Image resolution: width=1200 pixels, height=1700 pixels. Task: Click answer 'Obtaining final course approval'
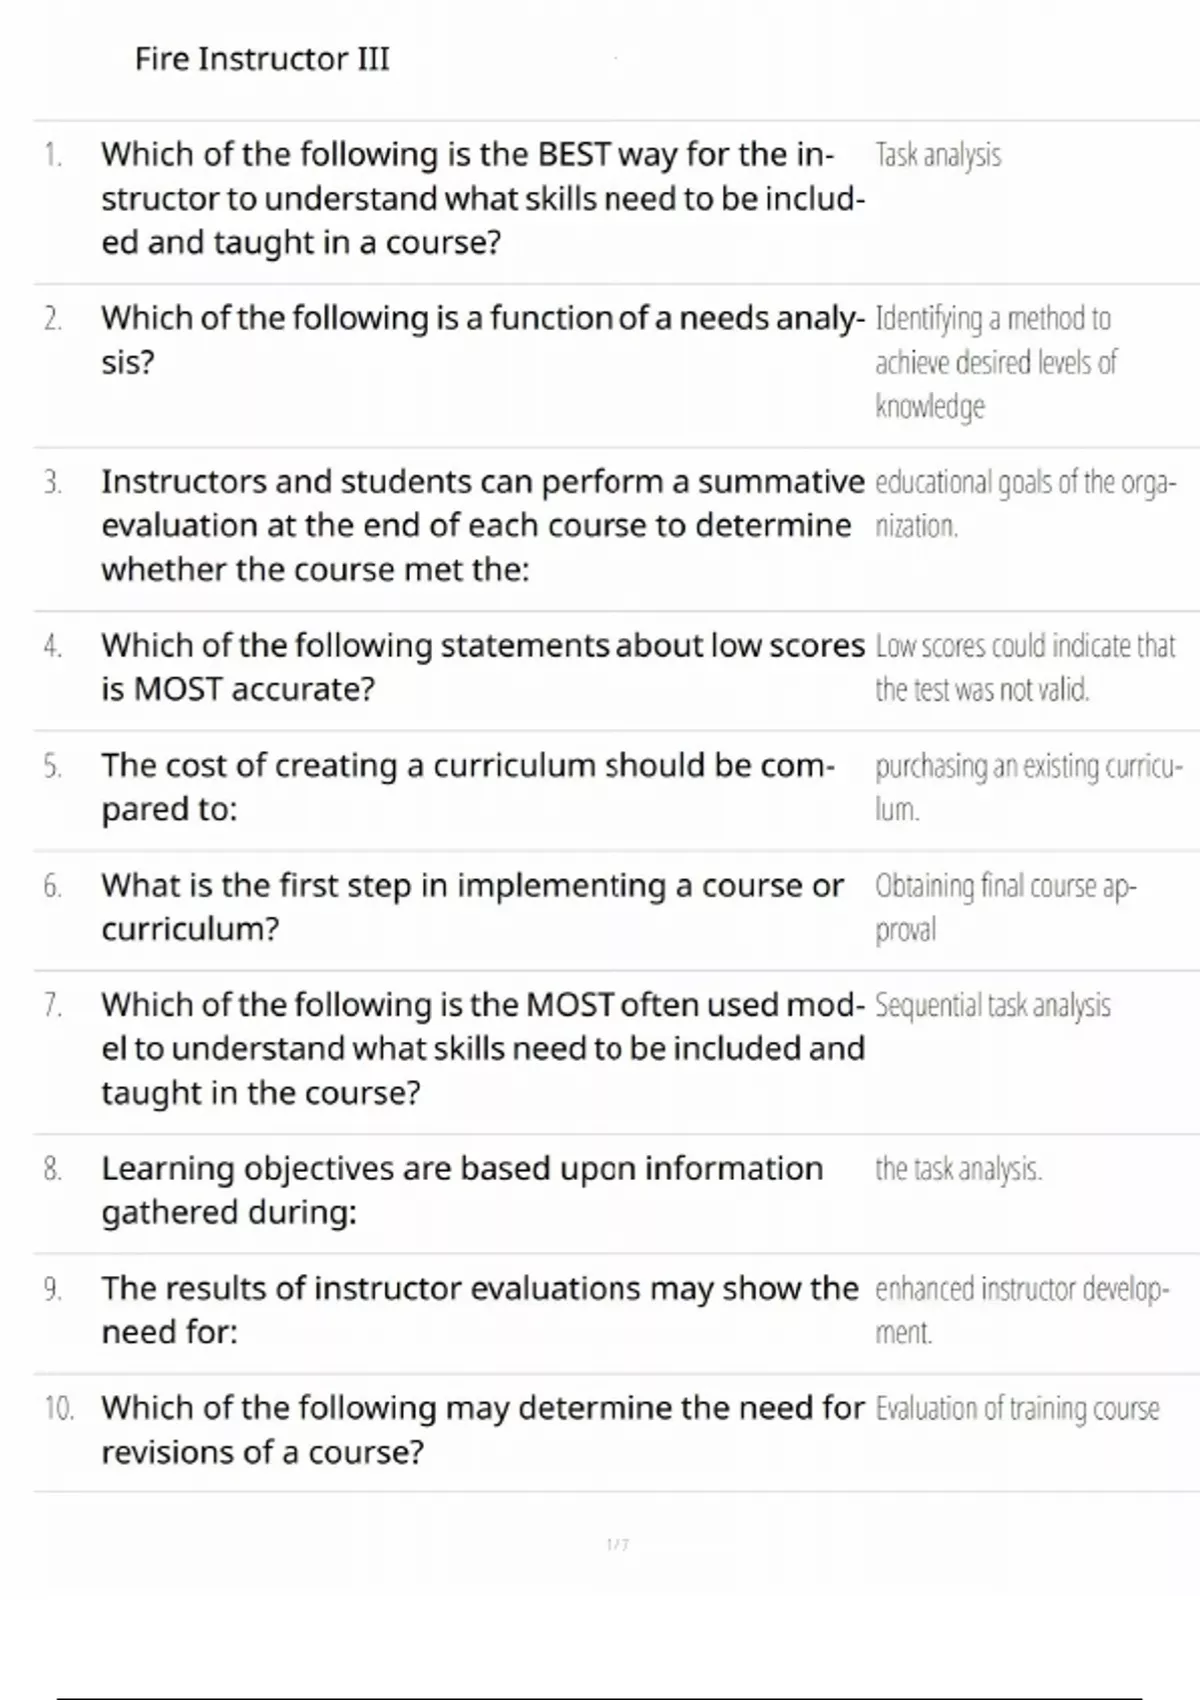coord(1006,907)
